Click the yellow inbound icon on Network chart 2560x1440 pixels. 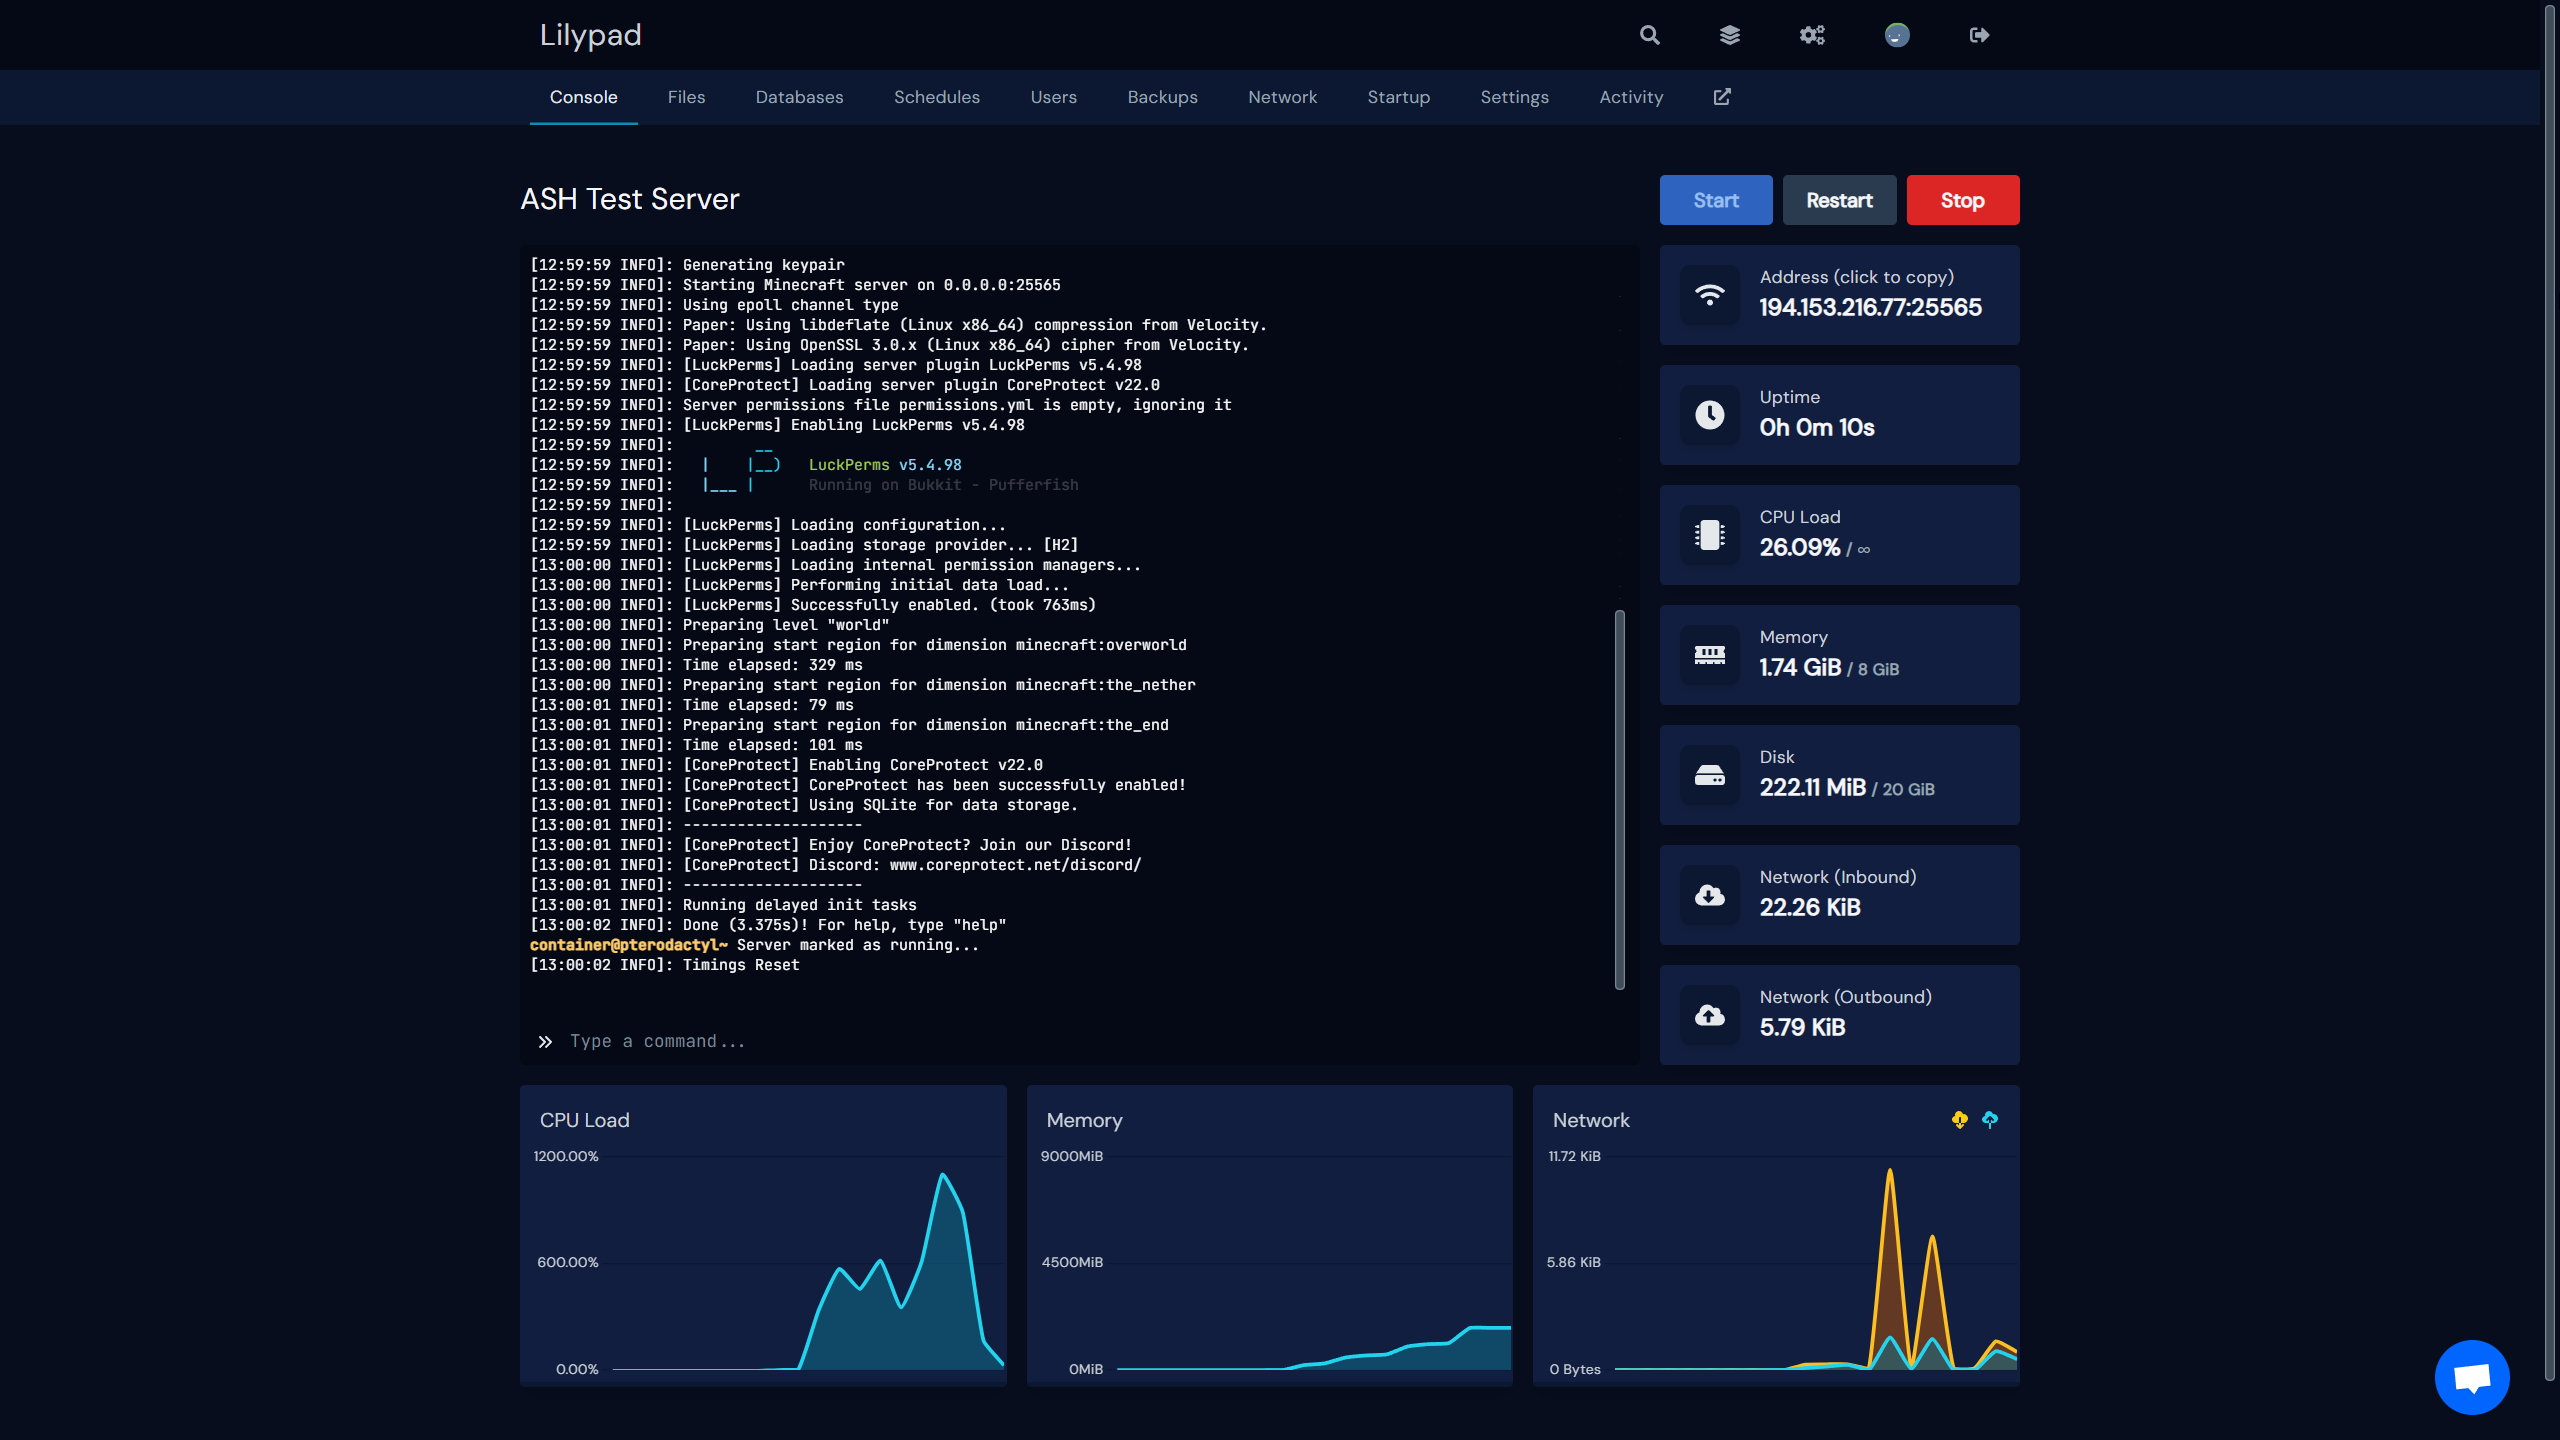[1960, 1120]
